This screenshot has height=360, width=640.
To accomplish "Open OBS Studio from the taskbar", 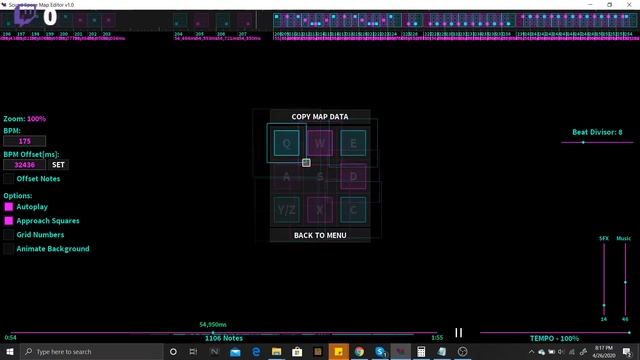I will pos(462,351).
